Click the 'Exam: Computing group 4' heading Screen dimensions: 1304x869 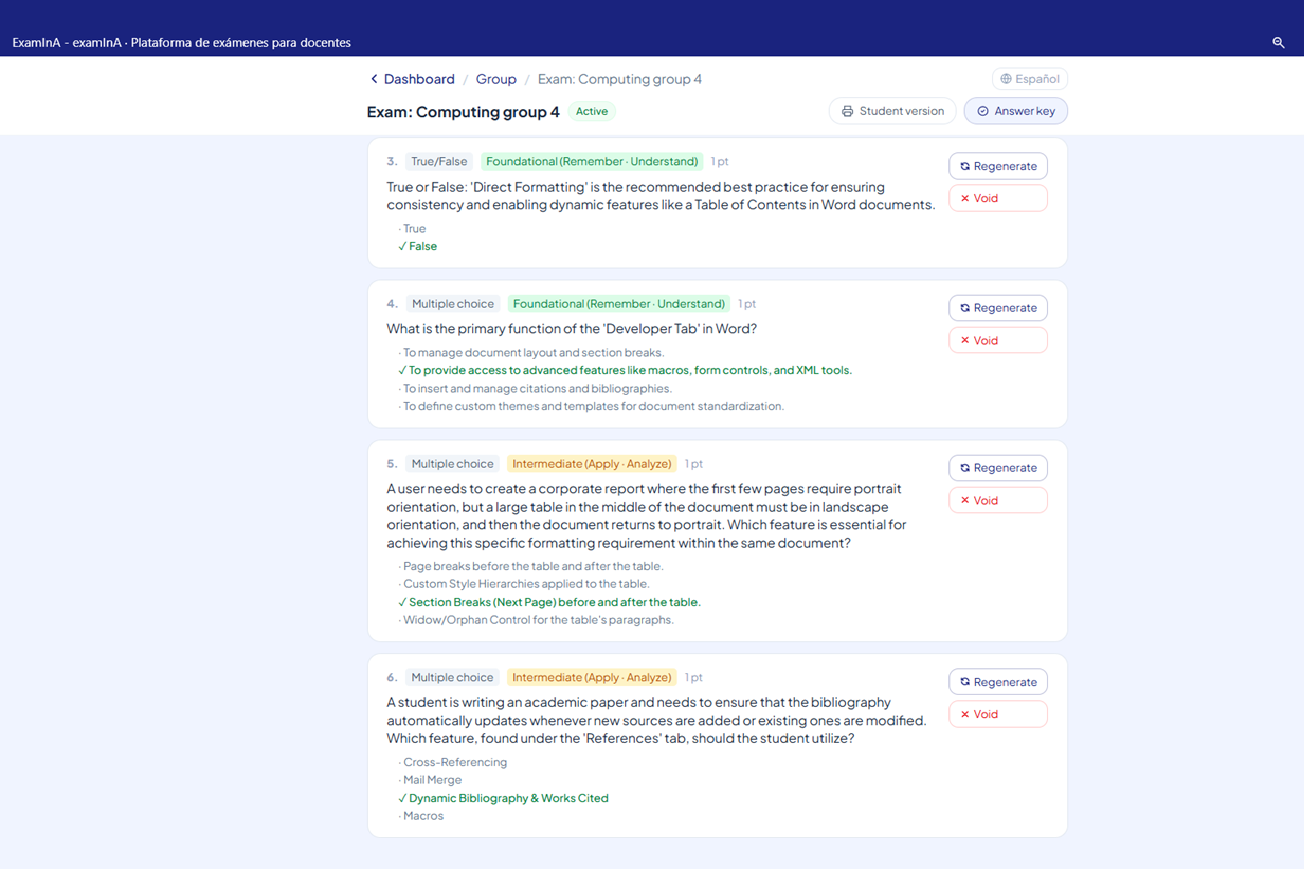(463, 112)
